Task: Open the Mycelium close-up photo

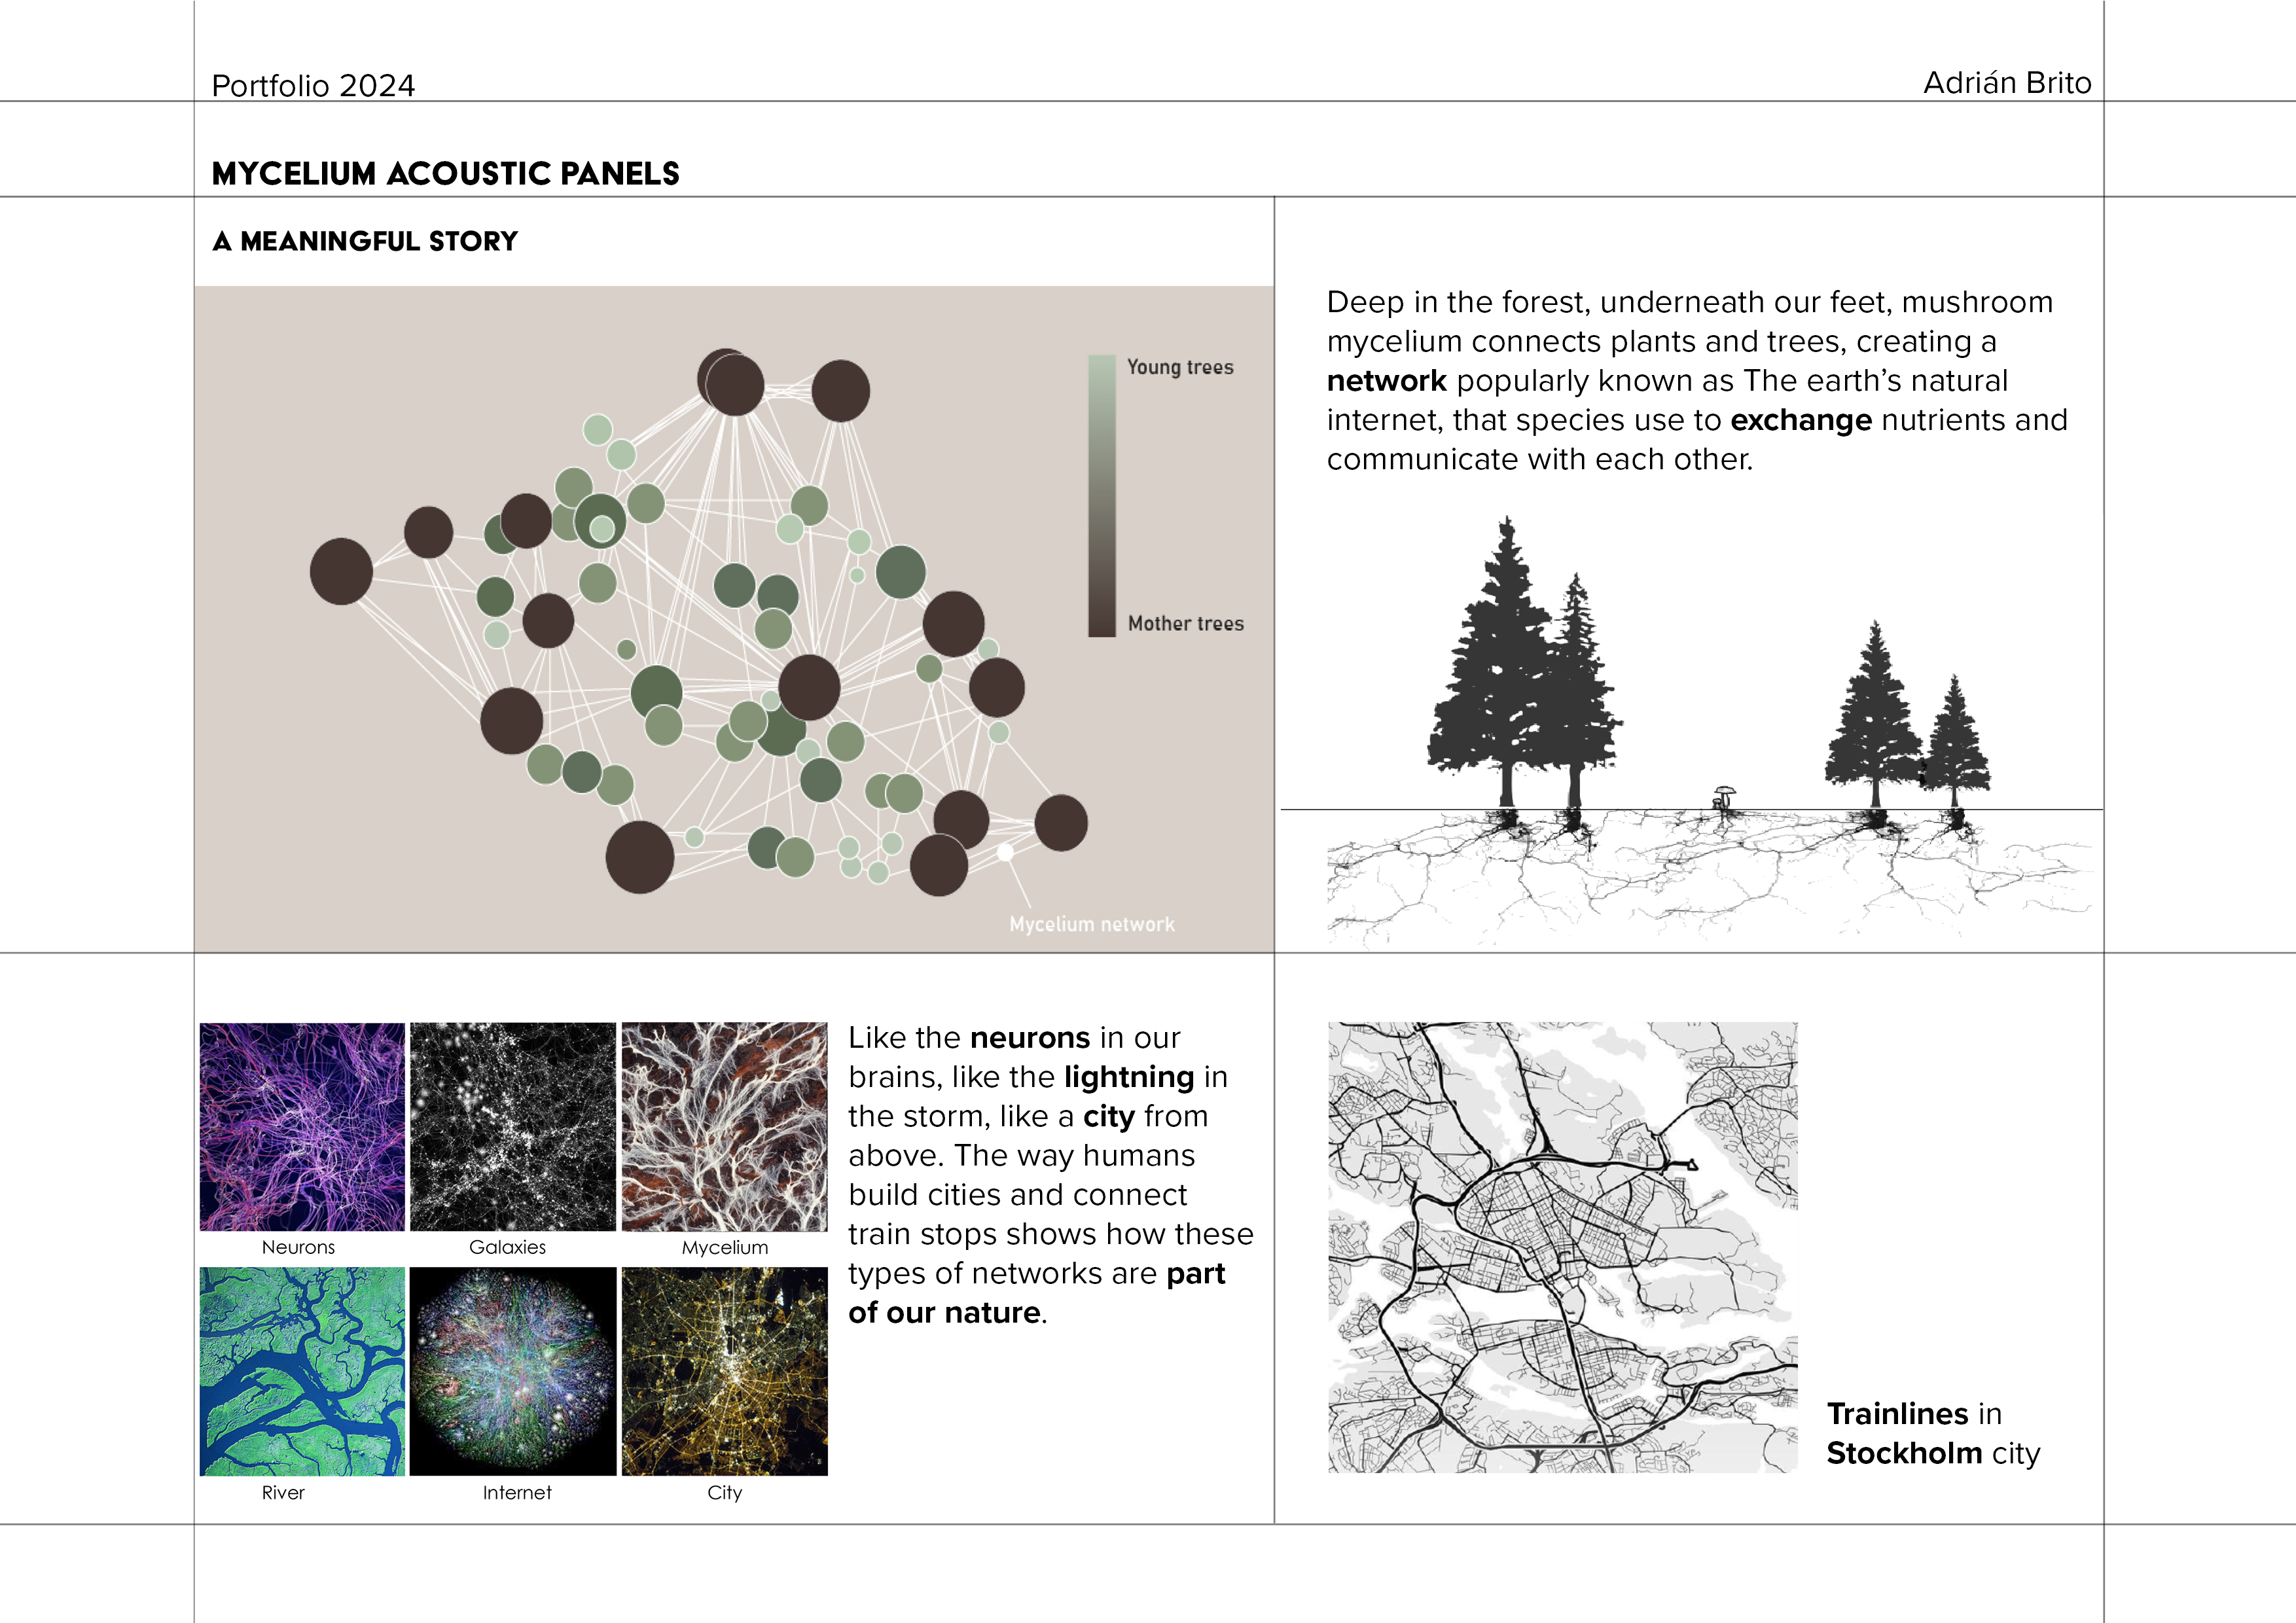Action: [725, 1126]
